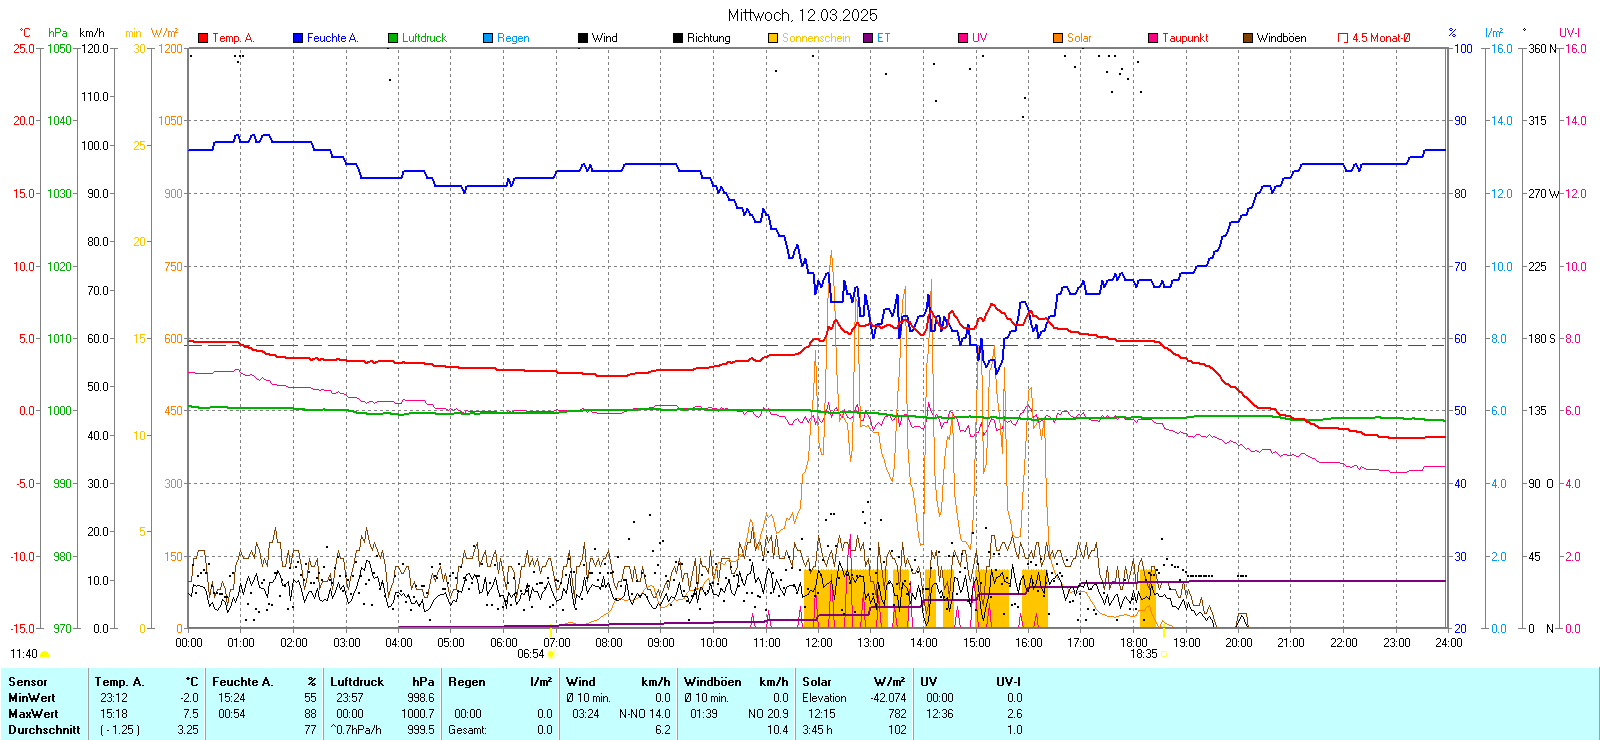
Task: Select the MaxWert row label
Action: click(x=33, y=714)
